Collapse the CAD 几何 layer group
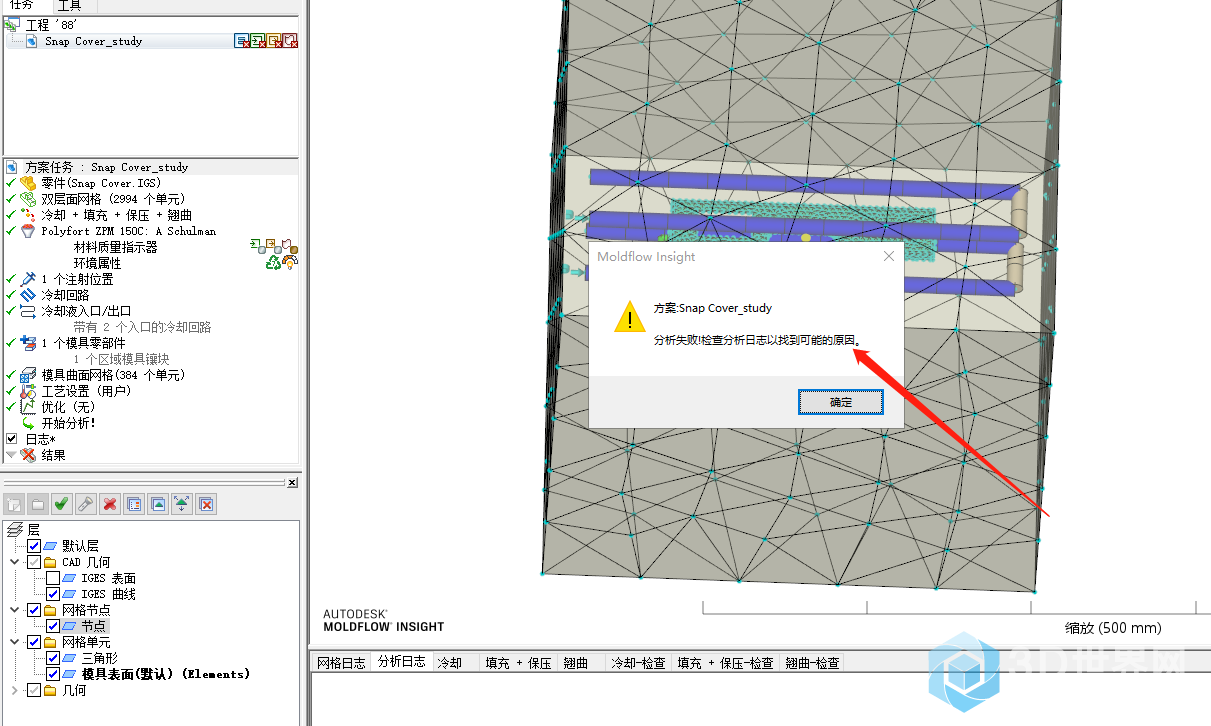 coord(15,562)
